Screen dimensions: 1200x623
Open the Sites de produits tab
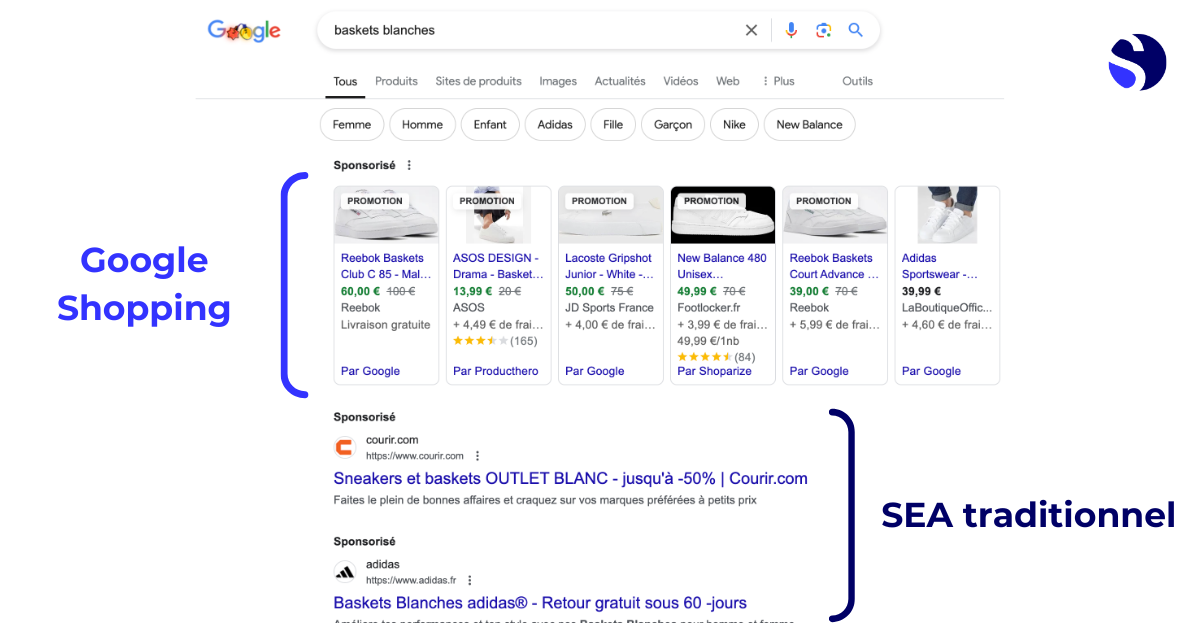tap(478, 81)
